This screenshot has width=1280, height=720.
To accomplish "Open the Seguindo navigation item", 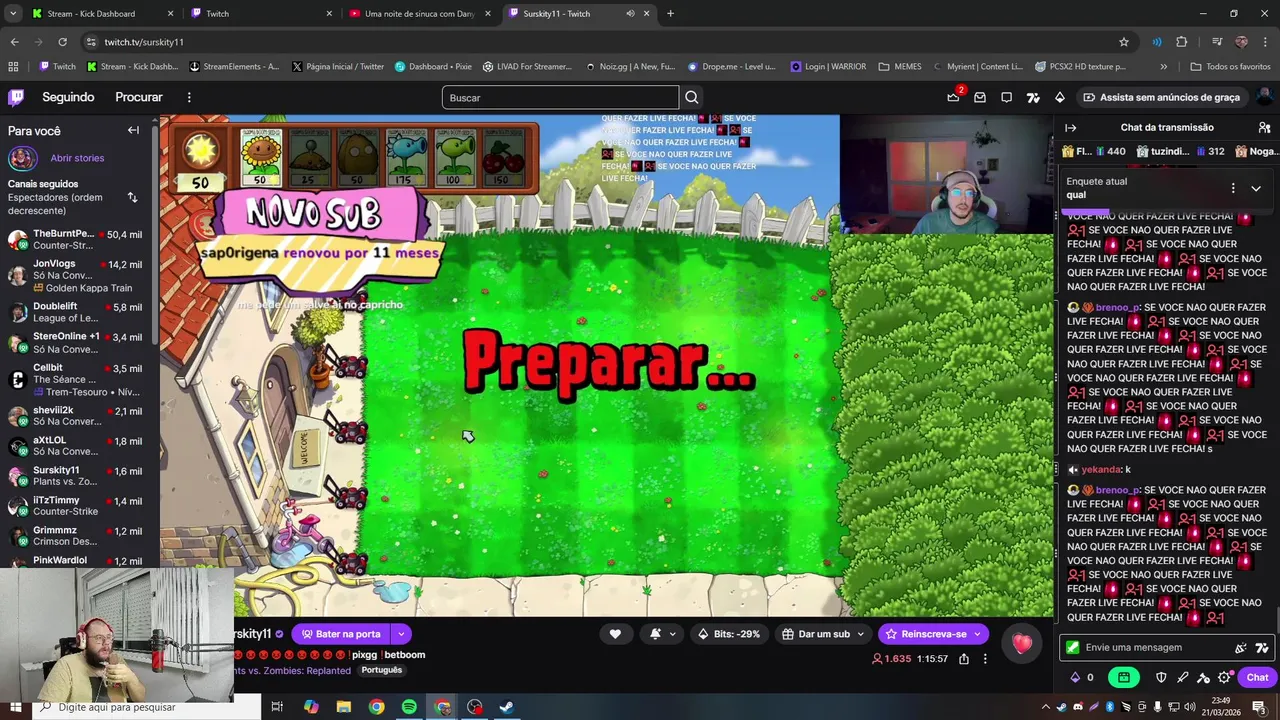I will coord(68,97).
